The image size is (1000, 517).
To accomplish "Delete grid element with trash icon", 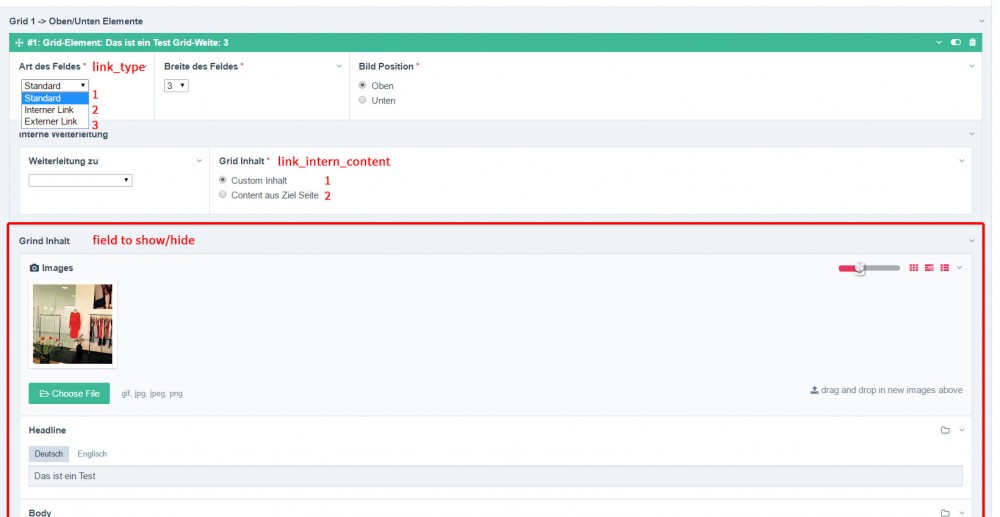I will [972, 43].
